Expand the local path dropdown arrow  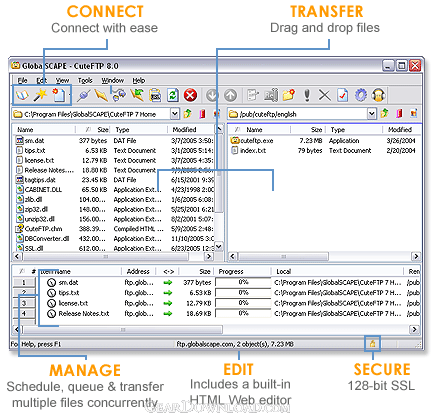[175, 114]
